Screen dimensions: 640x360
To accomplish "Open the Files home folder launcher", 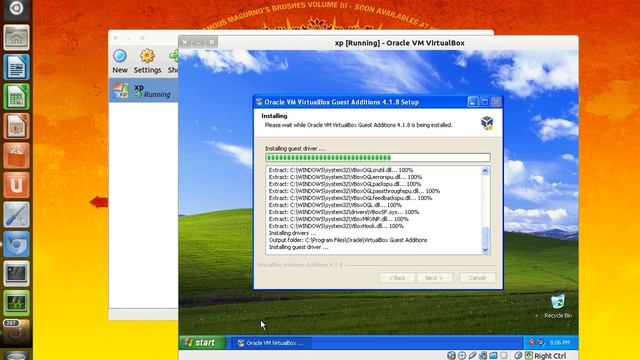I will pyautogui.click(x=16, y=38).
